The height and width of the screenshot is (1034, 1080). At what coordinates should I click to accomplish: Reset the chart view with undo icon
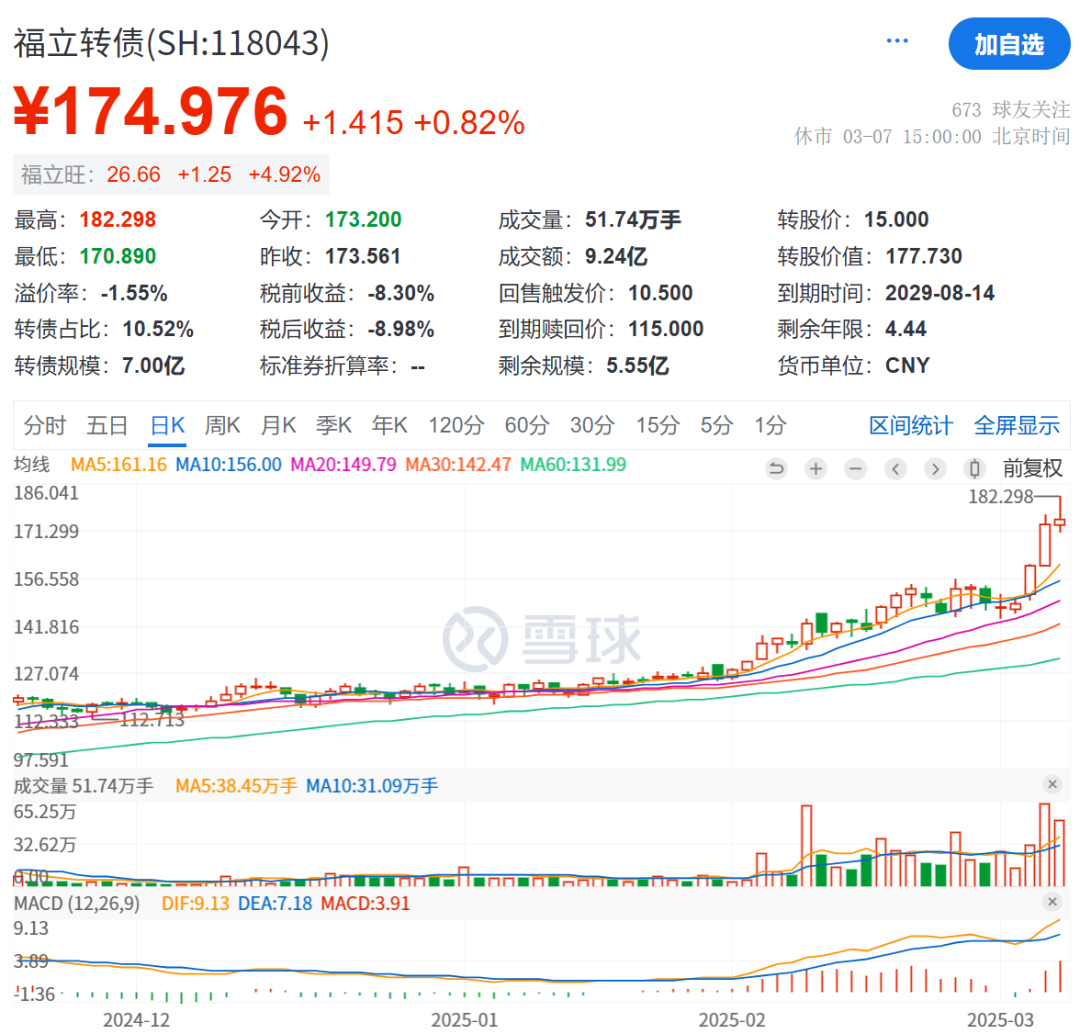pos(777,468)
